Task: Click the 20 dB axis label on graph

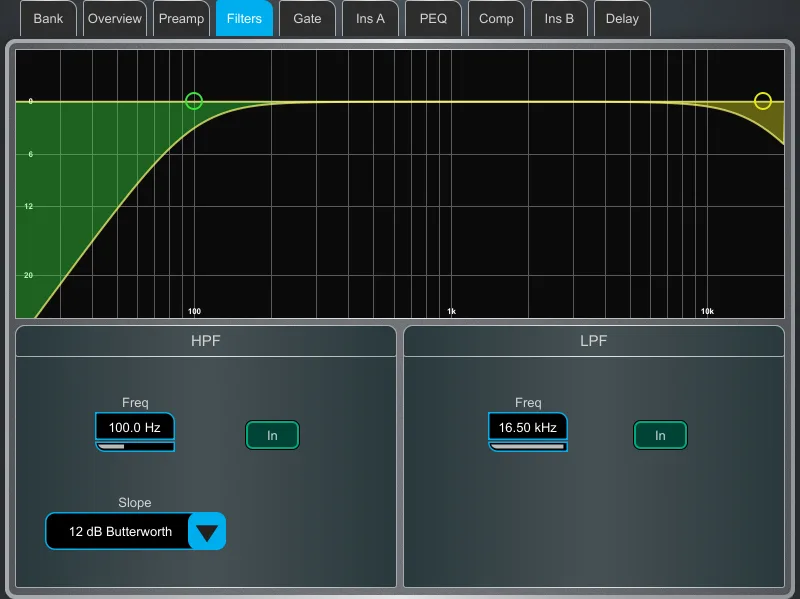Action: tap(29, 275)
